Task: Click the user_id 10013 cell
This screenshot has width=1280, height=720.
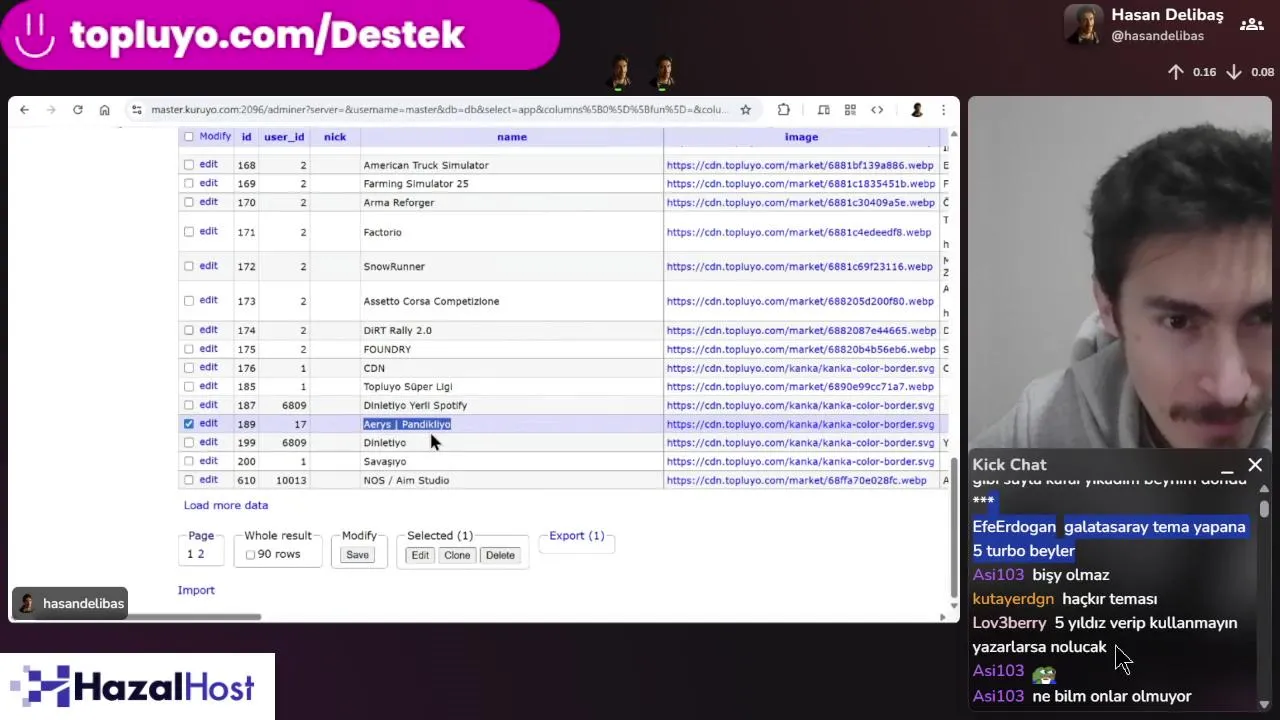Action: click(x=284, y=480)
